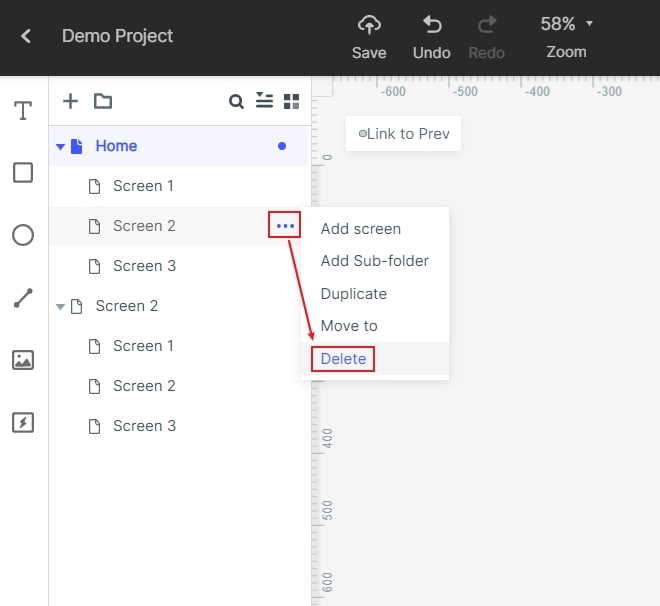Open Screen 2 under Screen 2 folder
Viewport: 660px width, 606px height.
click(x=178, y=386)
